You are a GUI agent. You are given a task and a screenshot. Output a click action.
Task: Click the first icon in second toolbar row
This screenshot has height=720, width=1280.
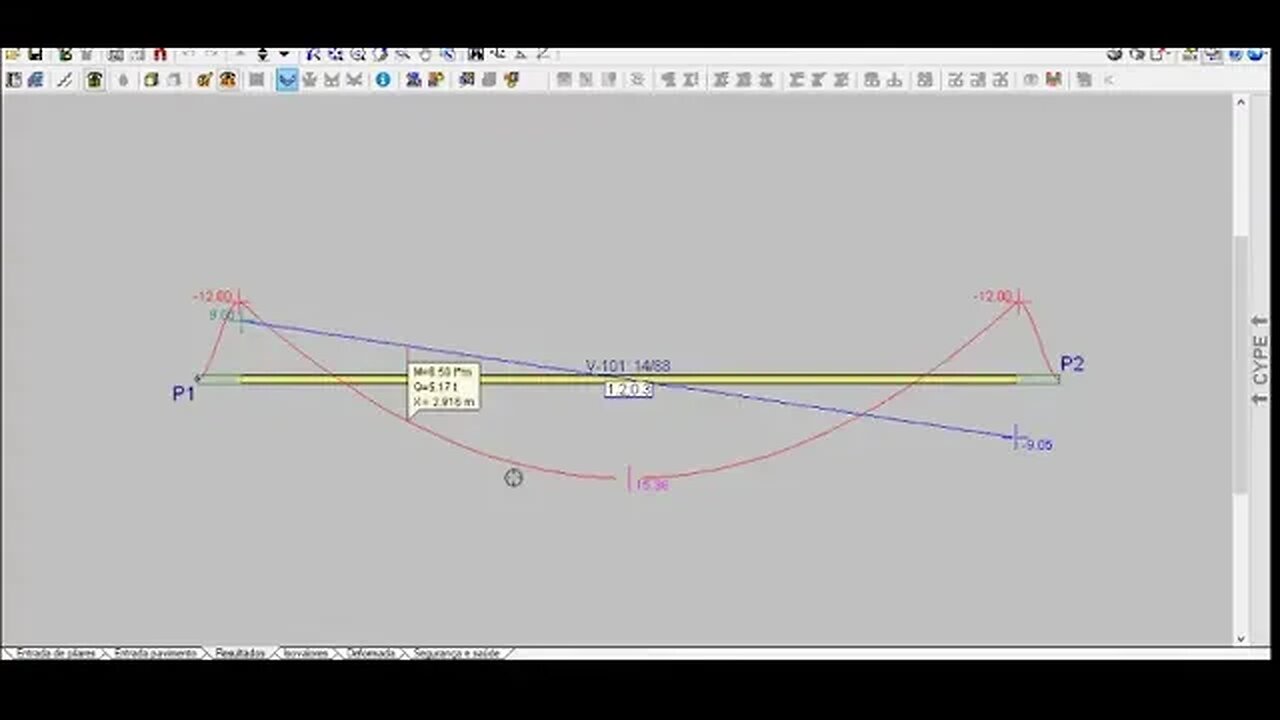point(13,80)
